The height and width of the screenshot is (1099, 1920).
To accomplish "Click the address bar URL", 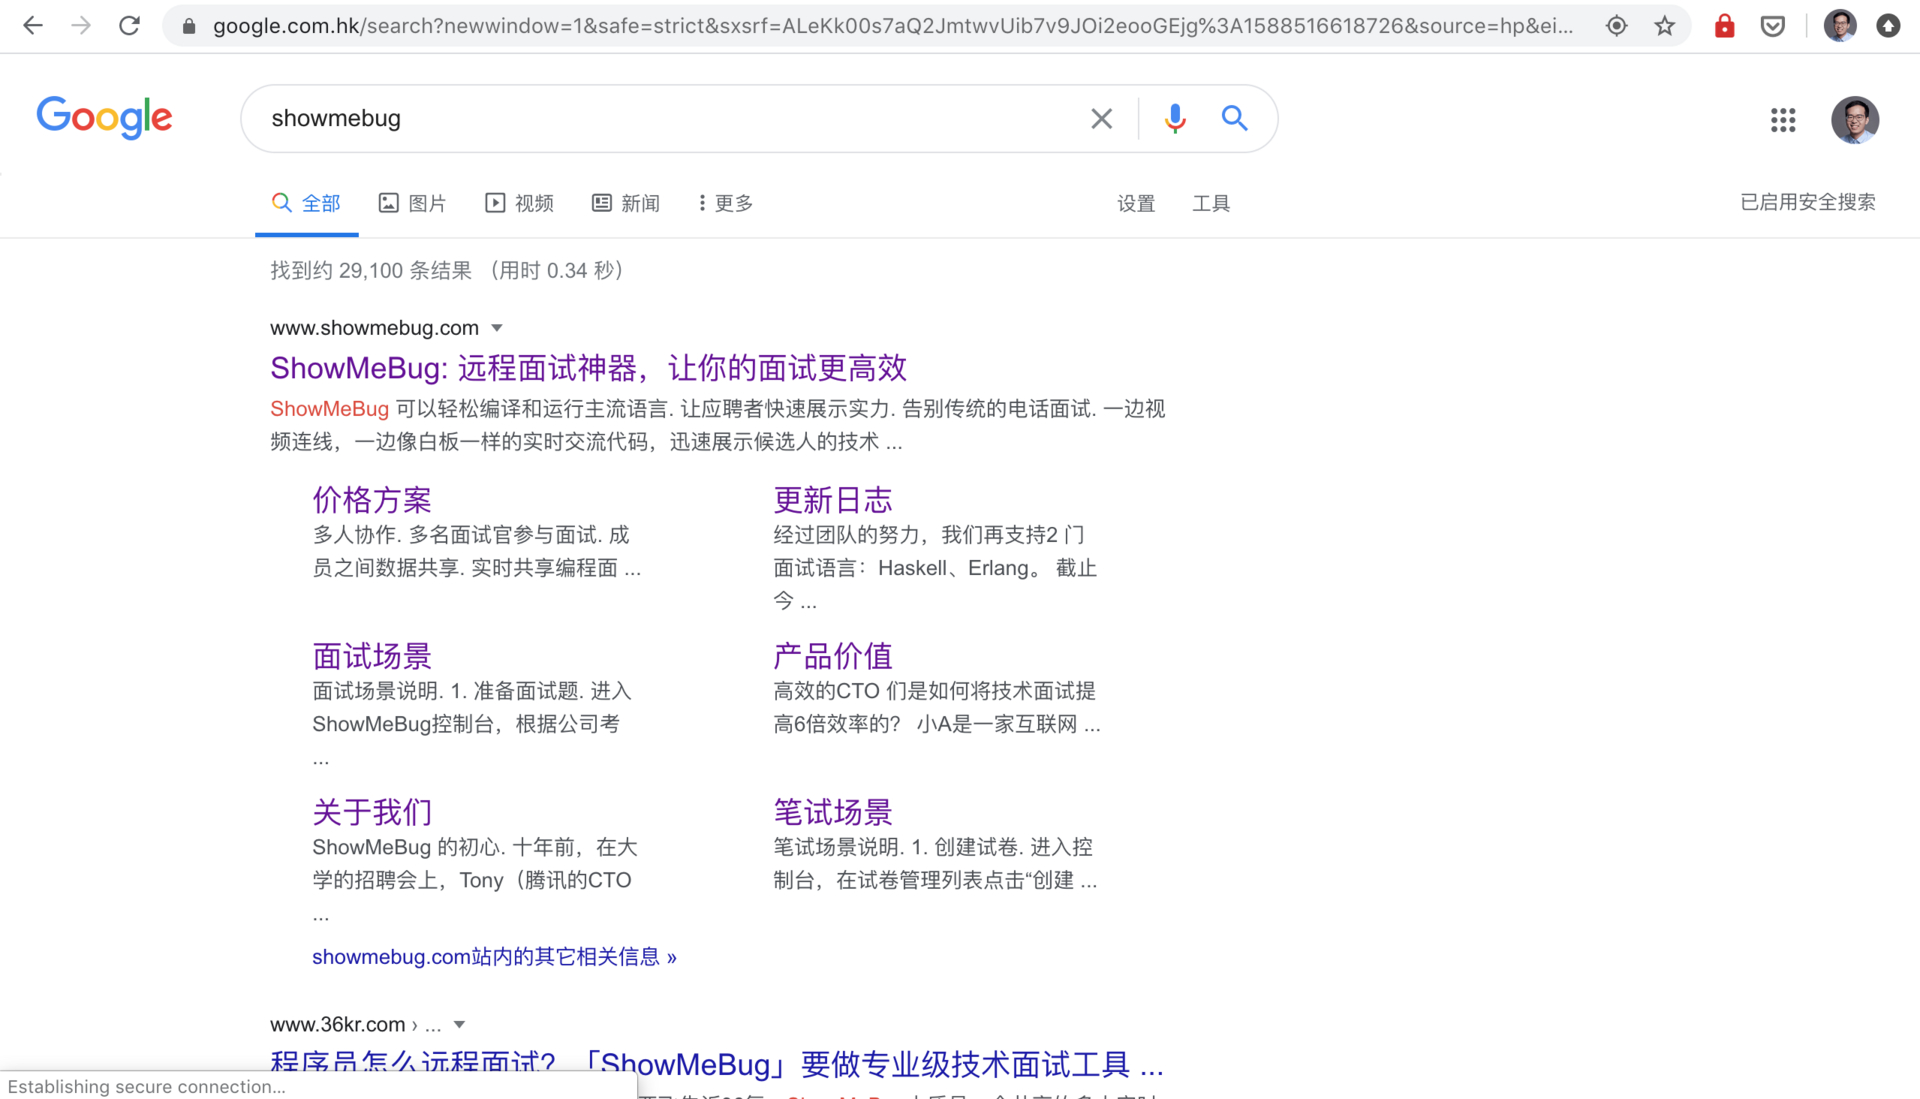I will pos(892,26).
